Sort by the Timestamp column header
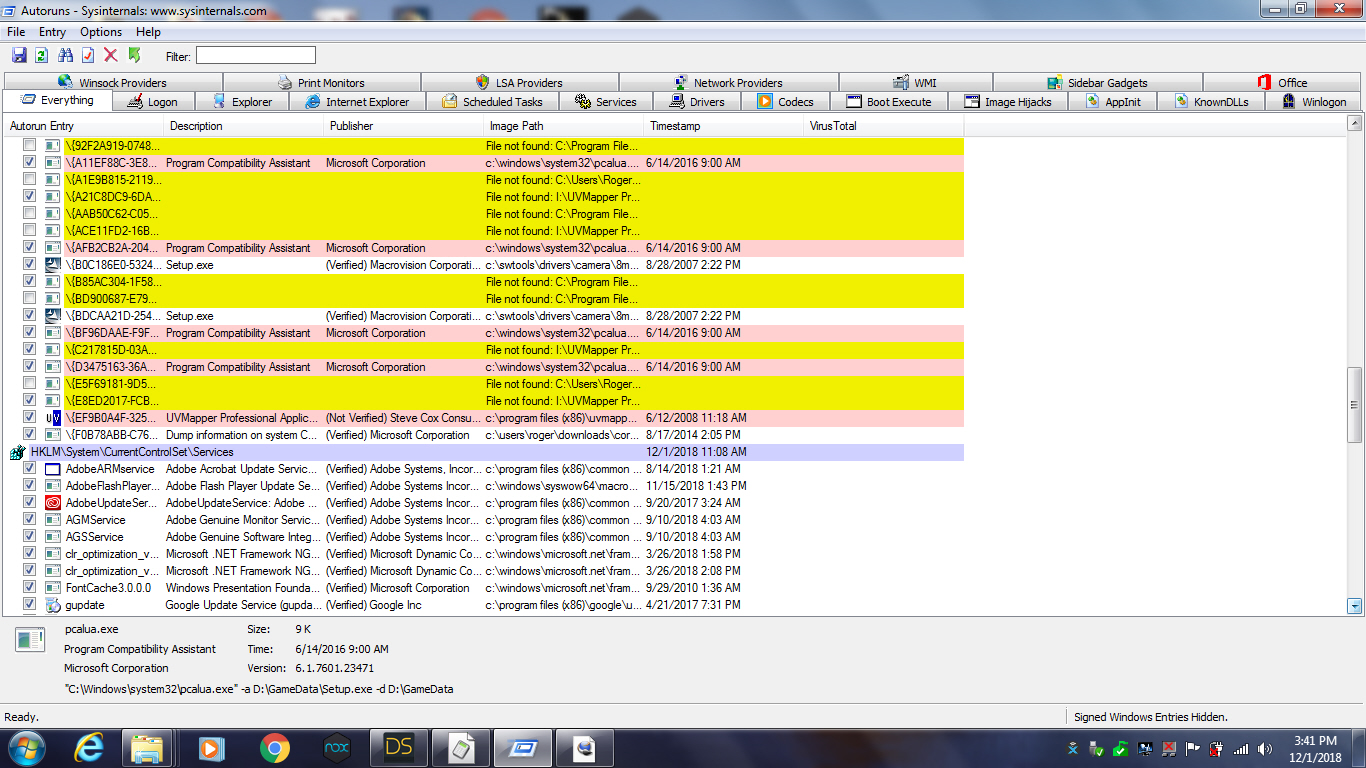1366x768 pixels. 724,126
